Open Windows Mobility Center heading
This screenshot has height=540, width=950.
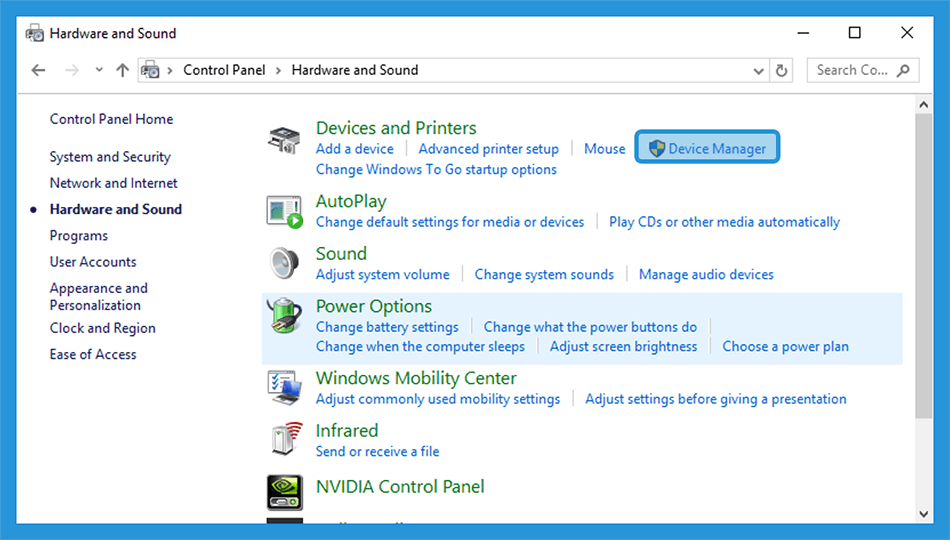click(416, 378)
